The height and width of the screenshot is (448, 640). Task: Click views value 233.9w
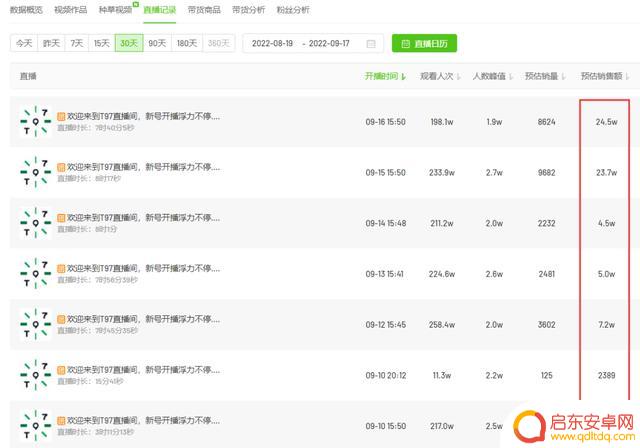coord(442,173)
